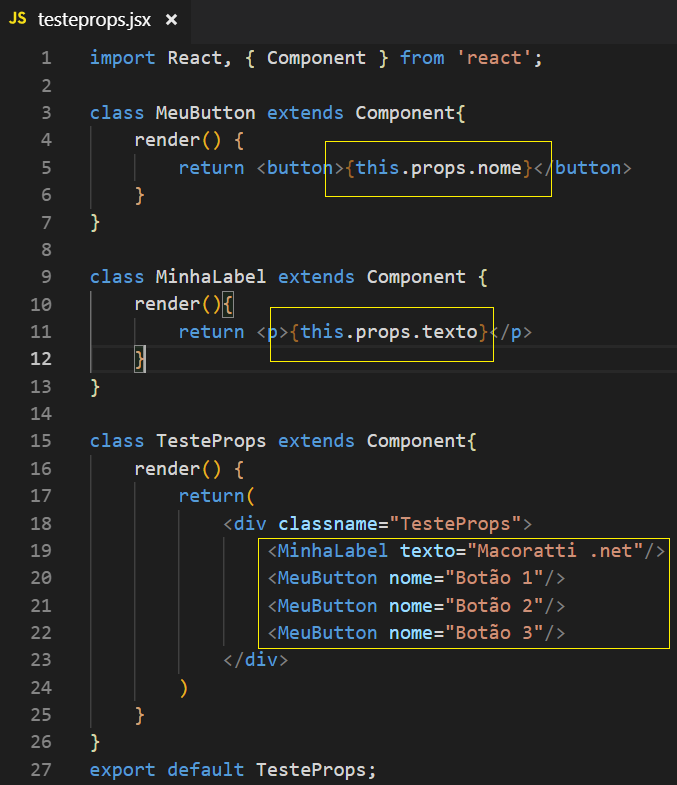Click 'render()' on line 10

[178, 304]
